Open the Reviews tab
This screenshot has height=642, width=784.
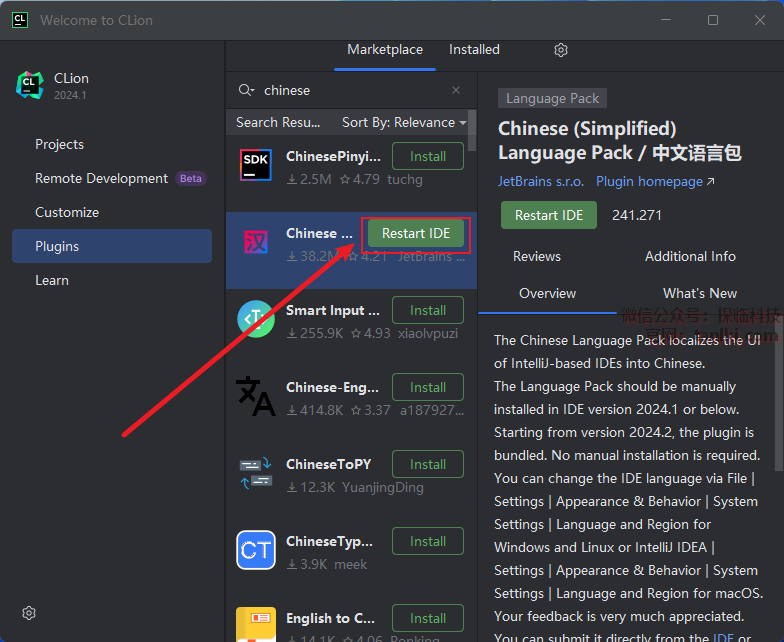coord(537,256)
